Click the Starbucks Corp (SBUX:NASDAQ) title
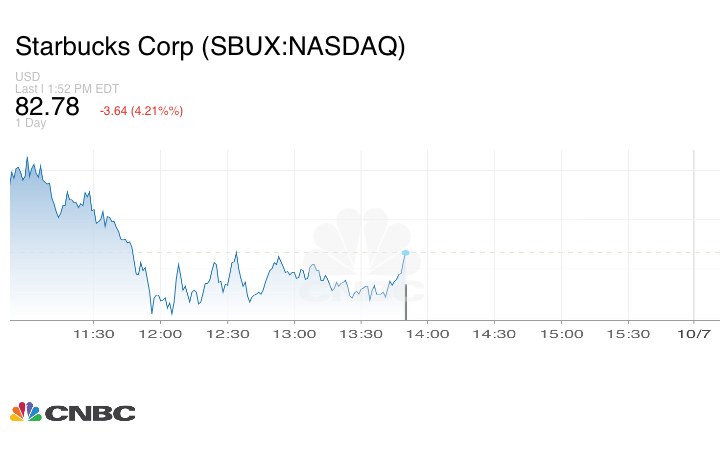 click(x=210, y=47)
